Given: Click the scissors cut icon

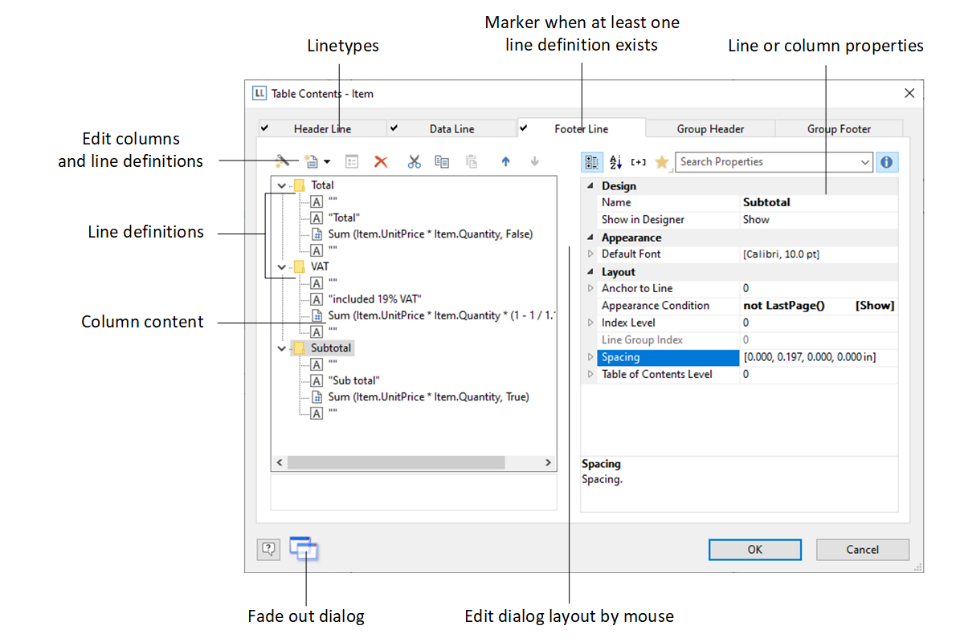Looking at the screenshot, I should click(413, 161).
